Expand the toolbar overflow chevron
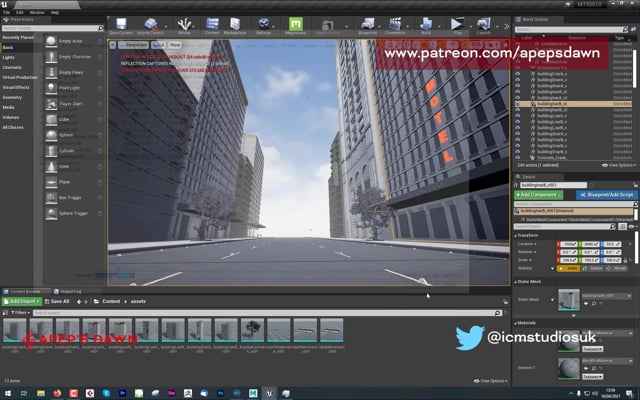The image size is (640, 400). pyautogui.click(x=507, y=27)
